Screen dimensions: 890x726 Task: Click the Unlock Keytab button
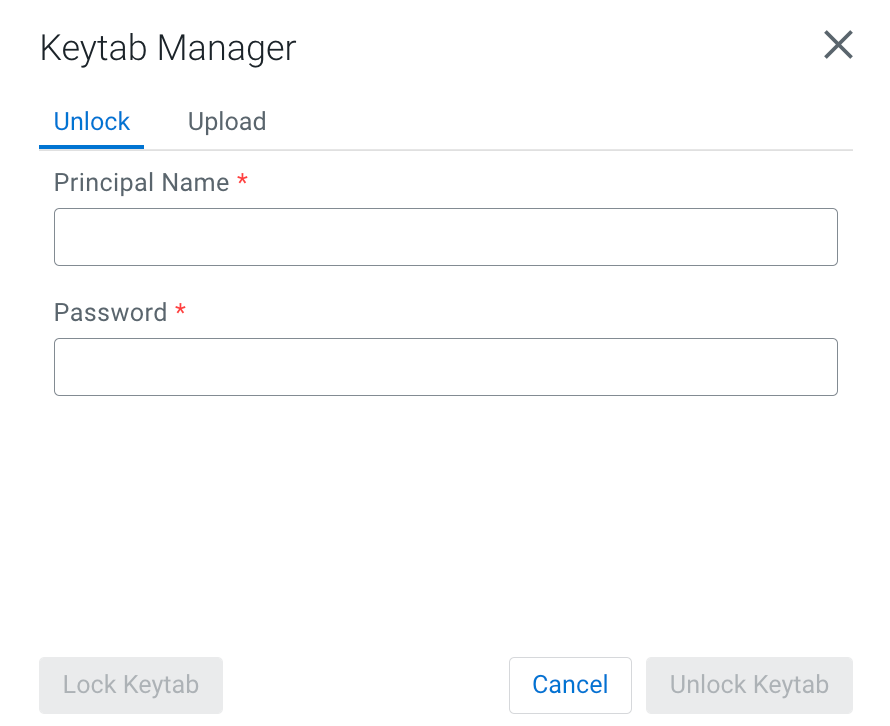[x=749, y=685]
